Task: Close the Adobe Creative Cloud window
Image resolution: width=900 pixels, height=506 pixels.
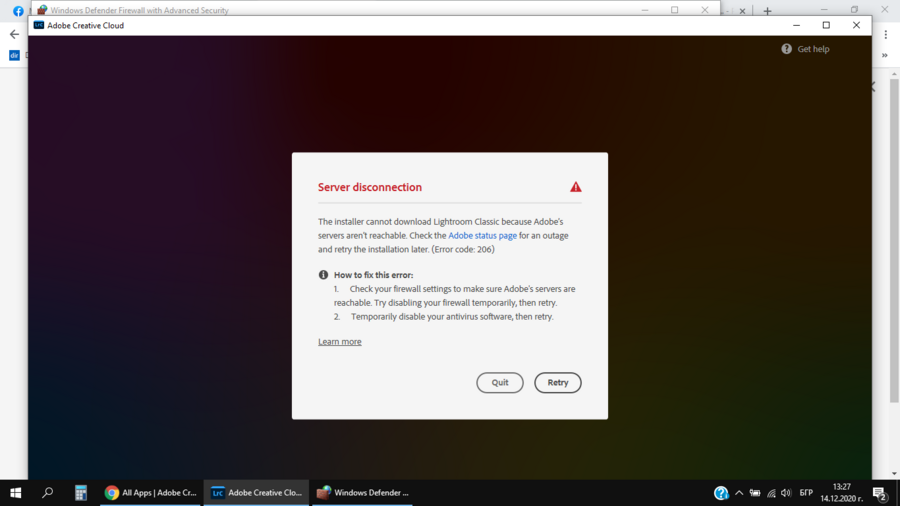Action: (x=856, y=25)
